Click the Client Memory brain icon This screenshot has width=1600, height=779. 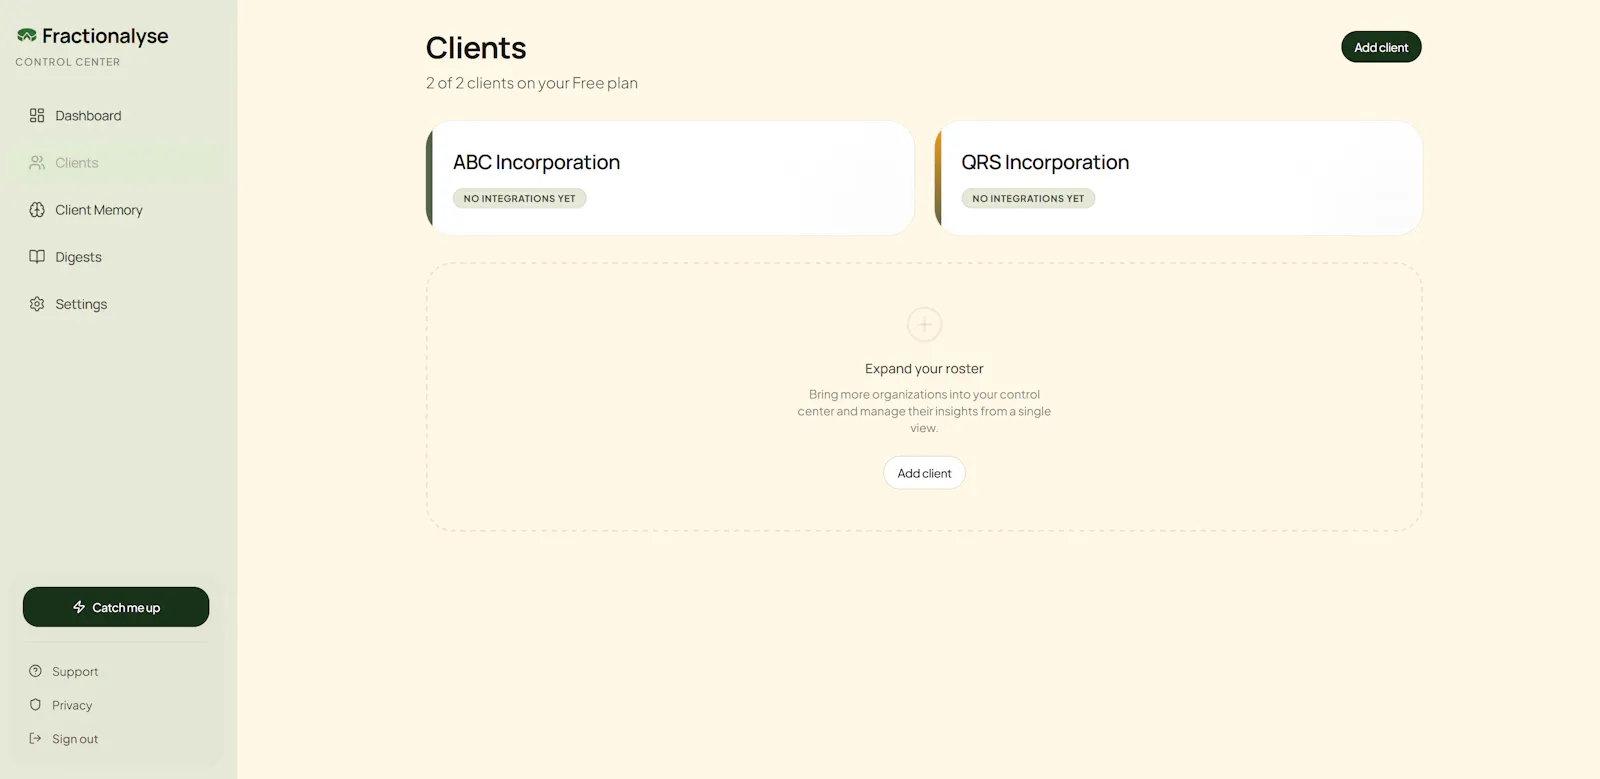coord(37,210)
